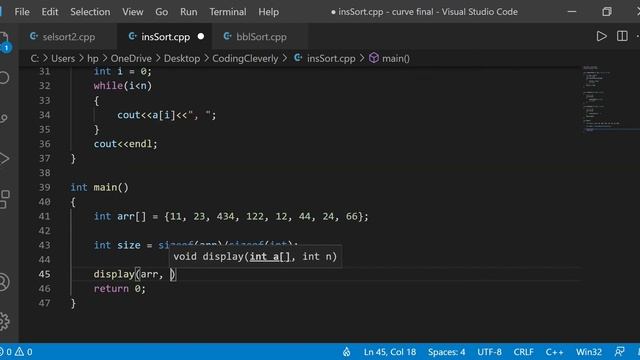Open the feedback icon in status bar

tap(620, 352)
